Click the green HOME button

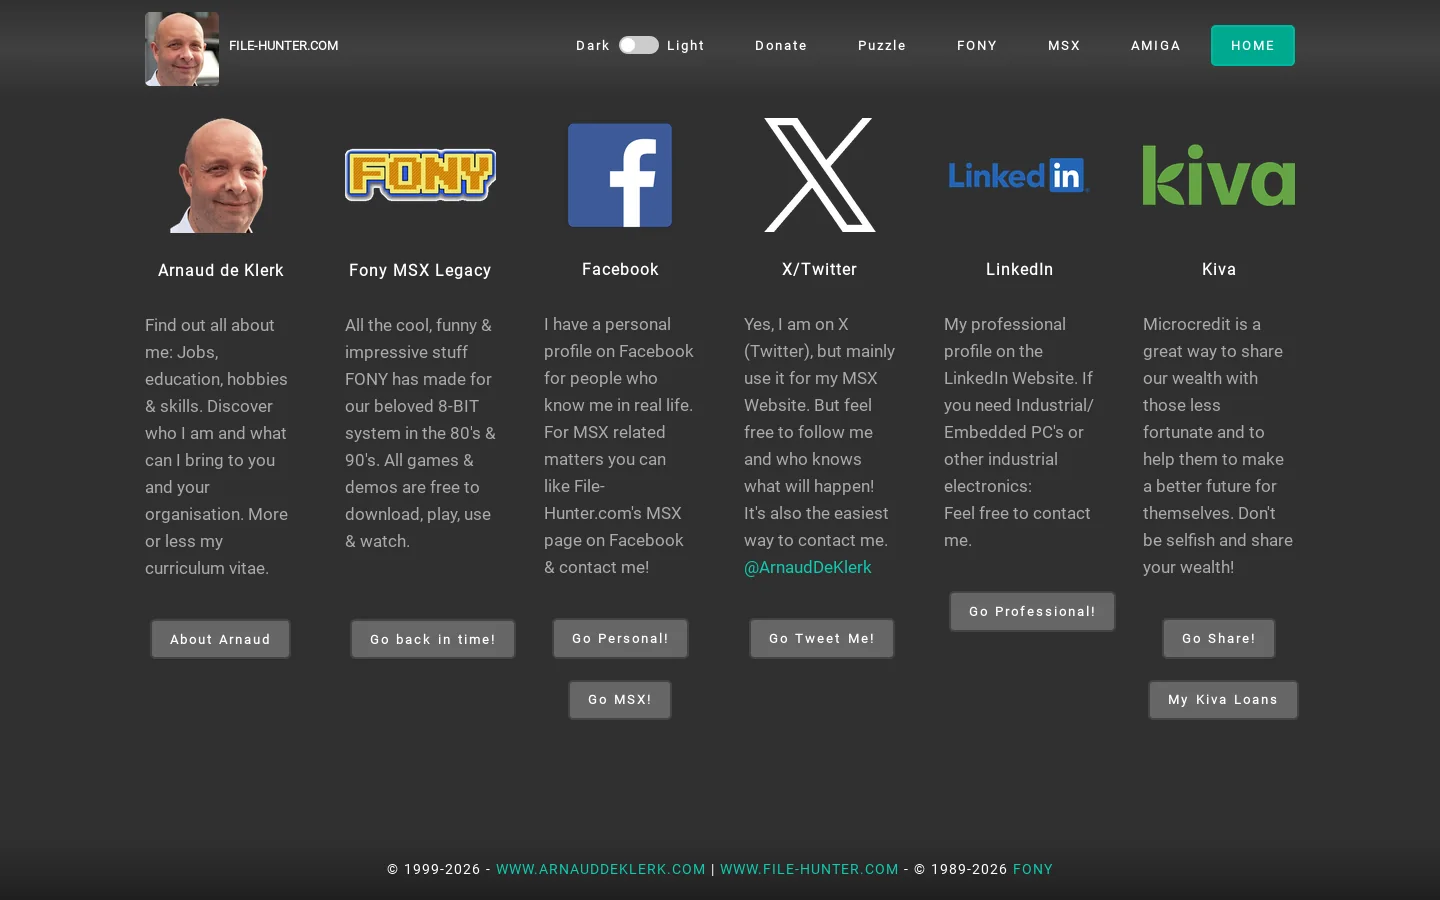1253,45
